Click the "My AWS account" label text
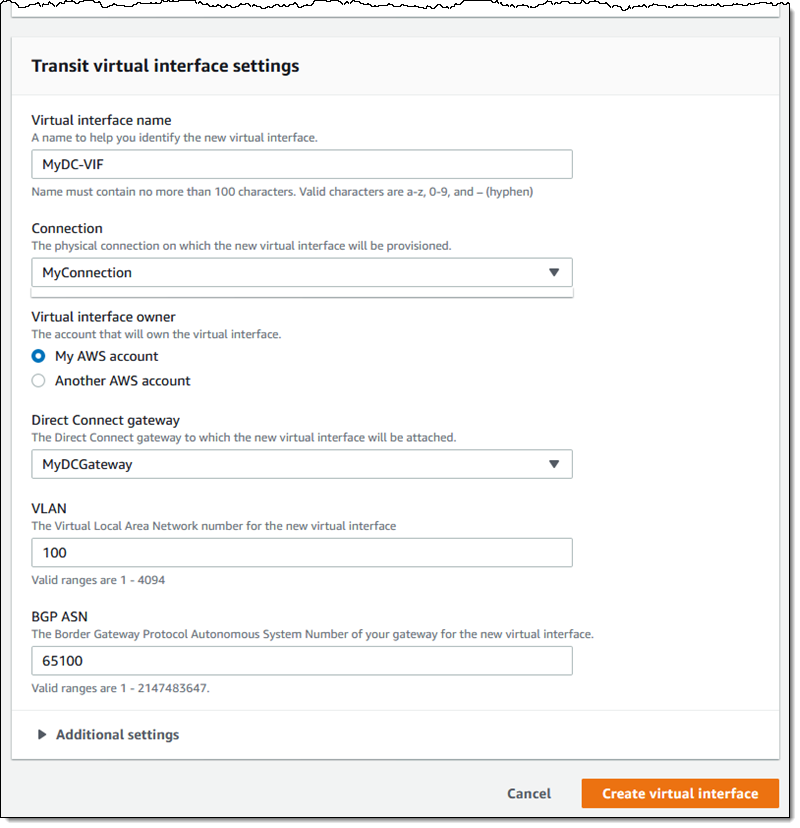800x828 pixels. tap(106, 356)
